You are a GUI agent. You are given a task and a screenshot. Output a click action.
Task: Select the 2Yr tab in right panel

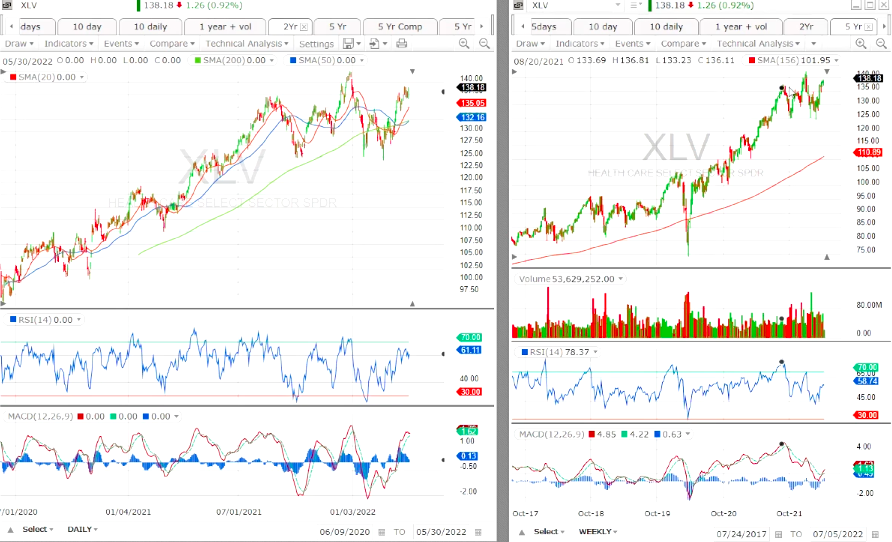pyautogui.click(x=806, y=27)
